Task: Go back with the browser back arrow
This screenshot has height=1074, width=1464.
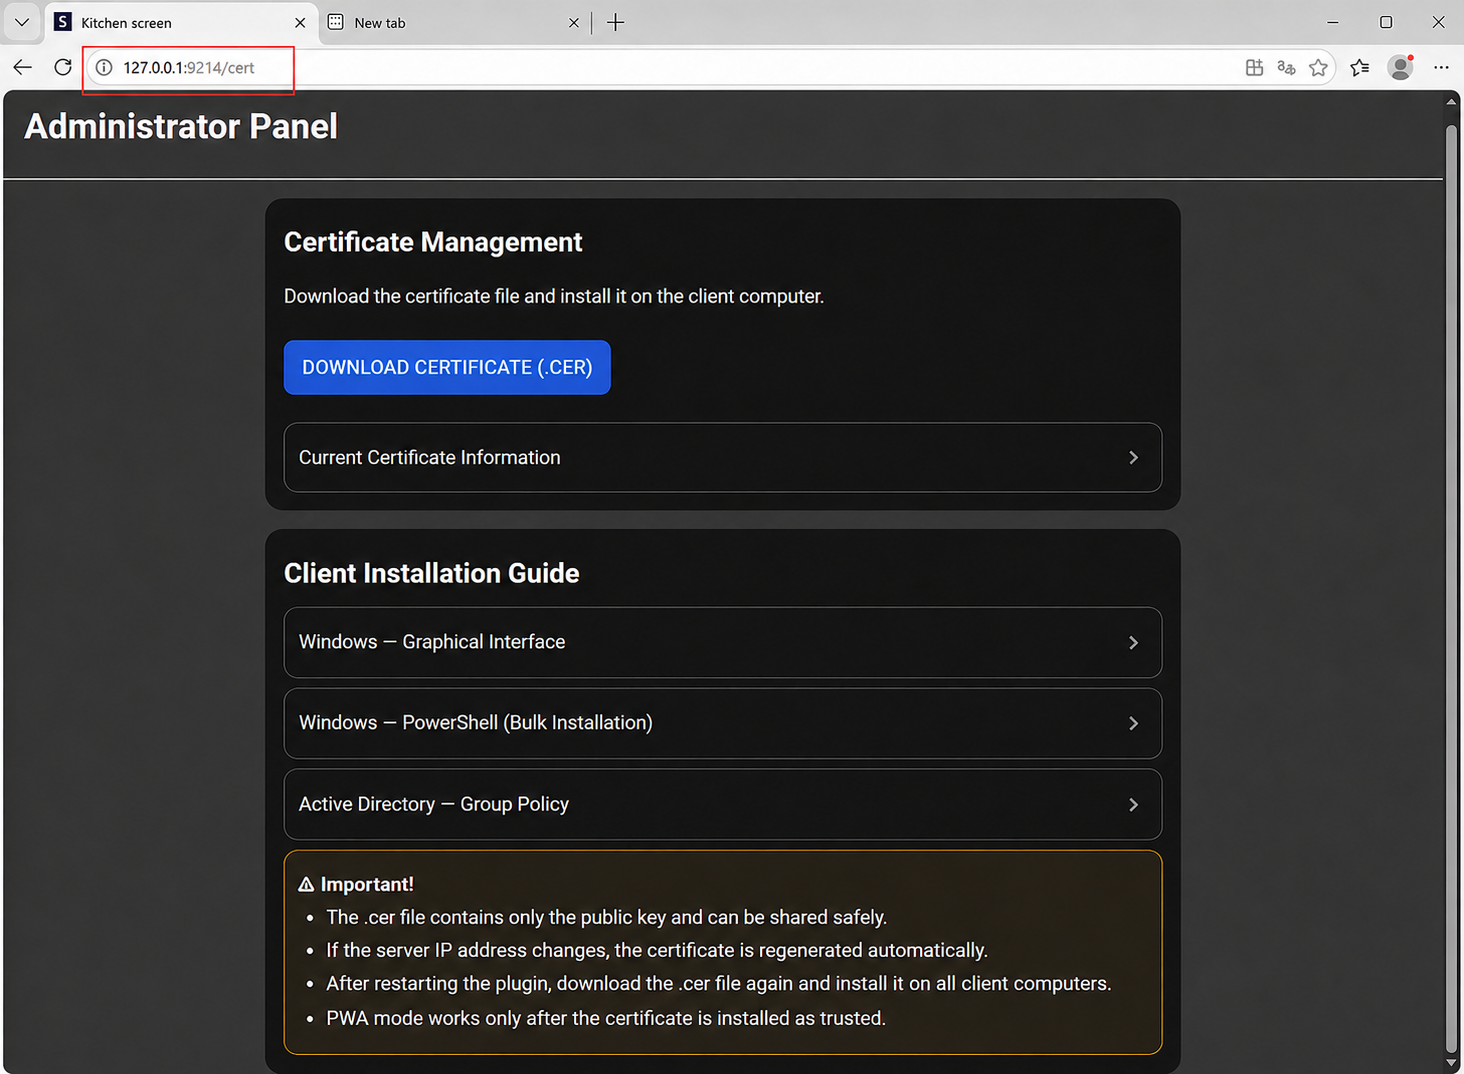Action: click(x=23, y=67)
